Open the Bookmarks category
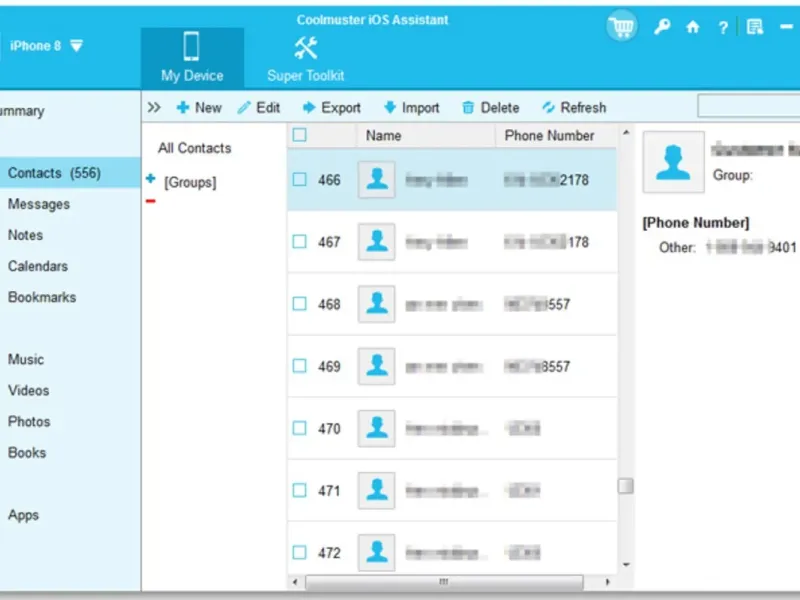Image resolution: width=800 pixels, height=600 pixels. [42, 297]
